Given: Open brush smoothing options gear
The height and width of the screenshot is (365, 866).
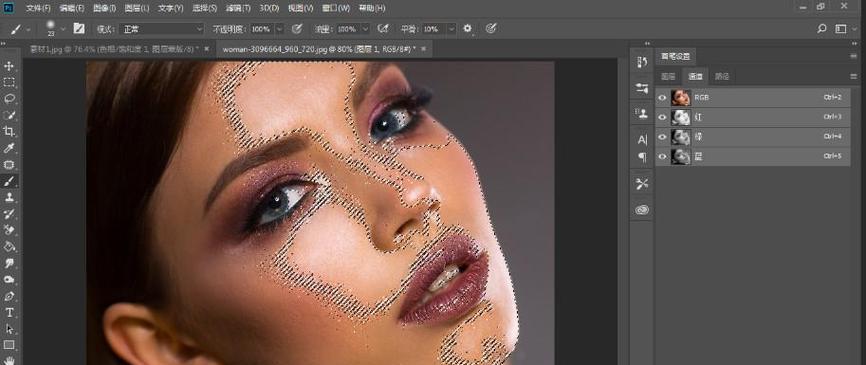Looking at the screenshot, I should point(467,29).
